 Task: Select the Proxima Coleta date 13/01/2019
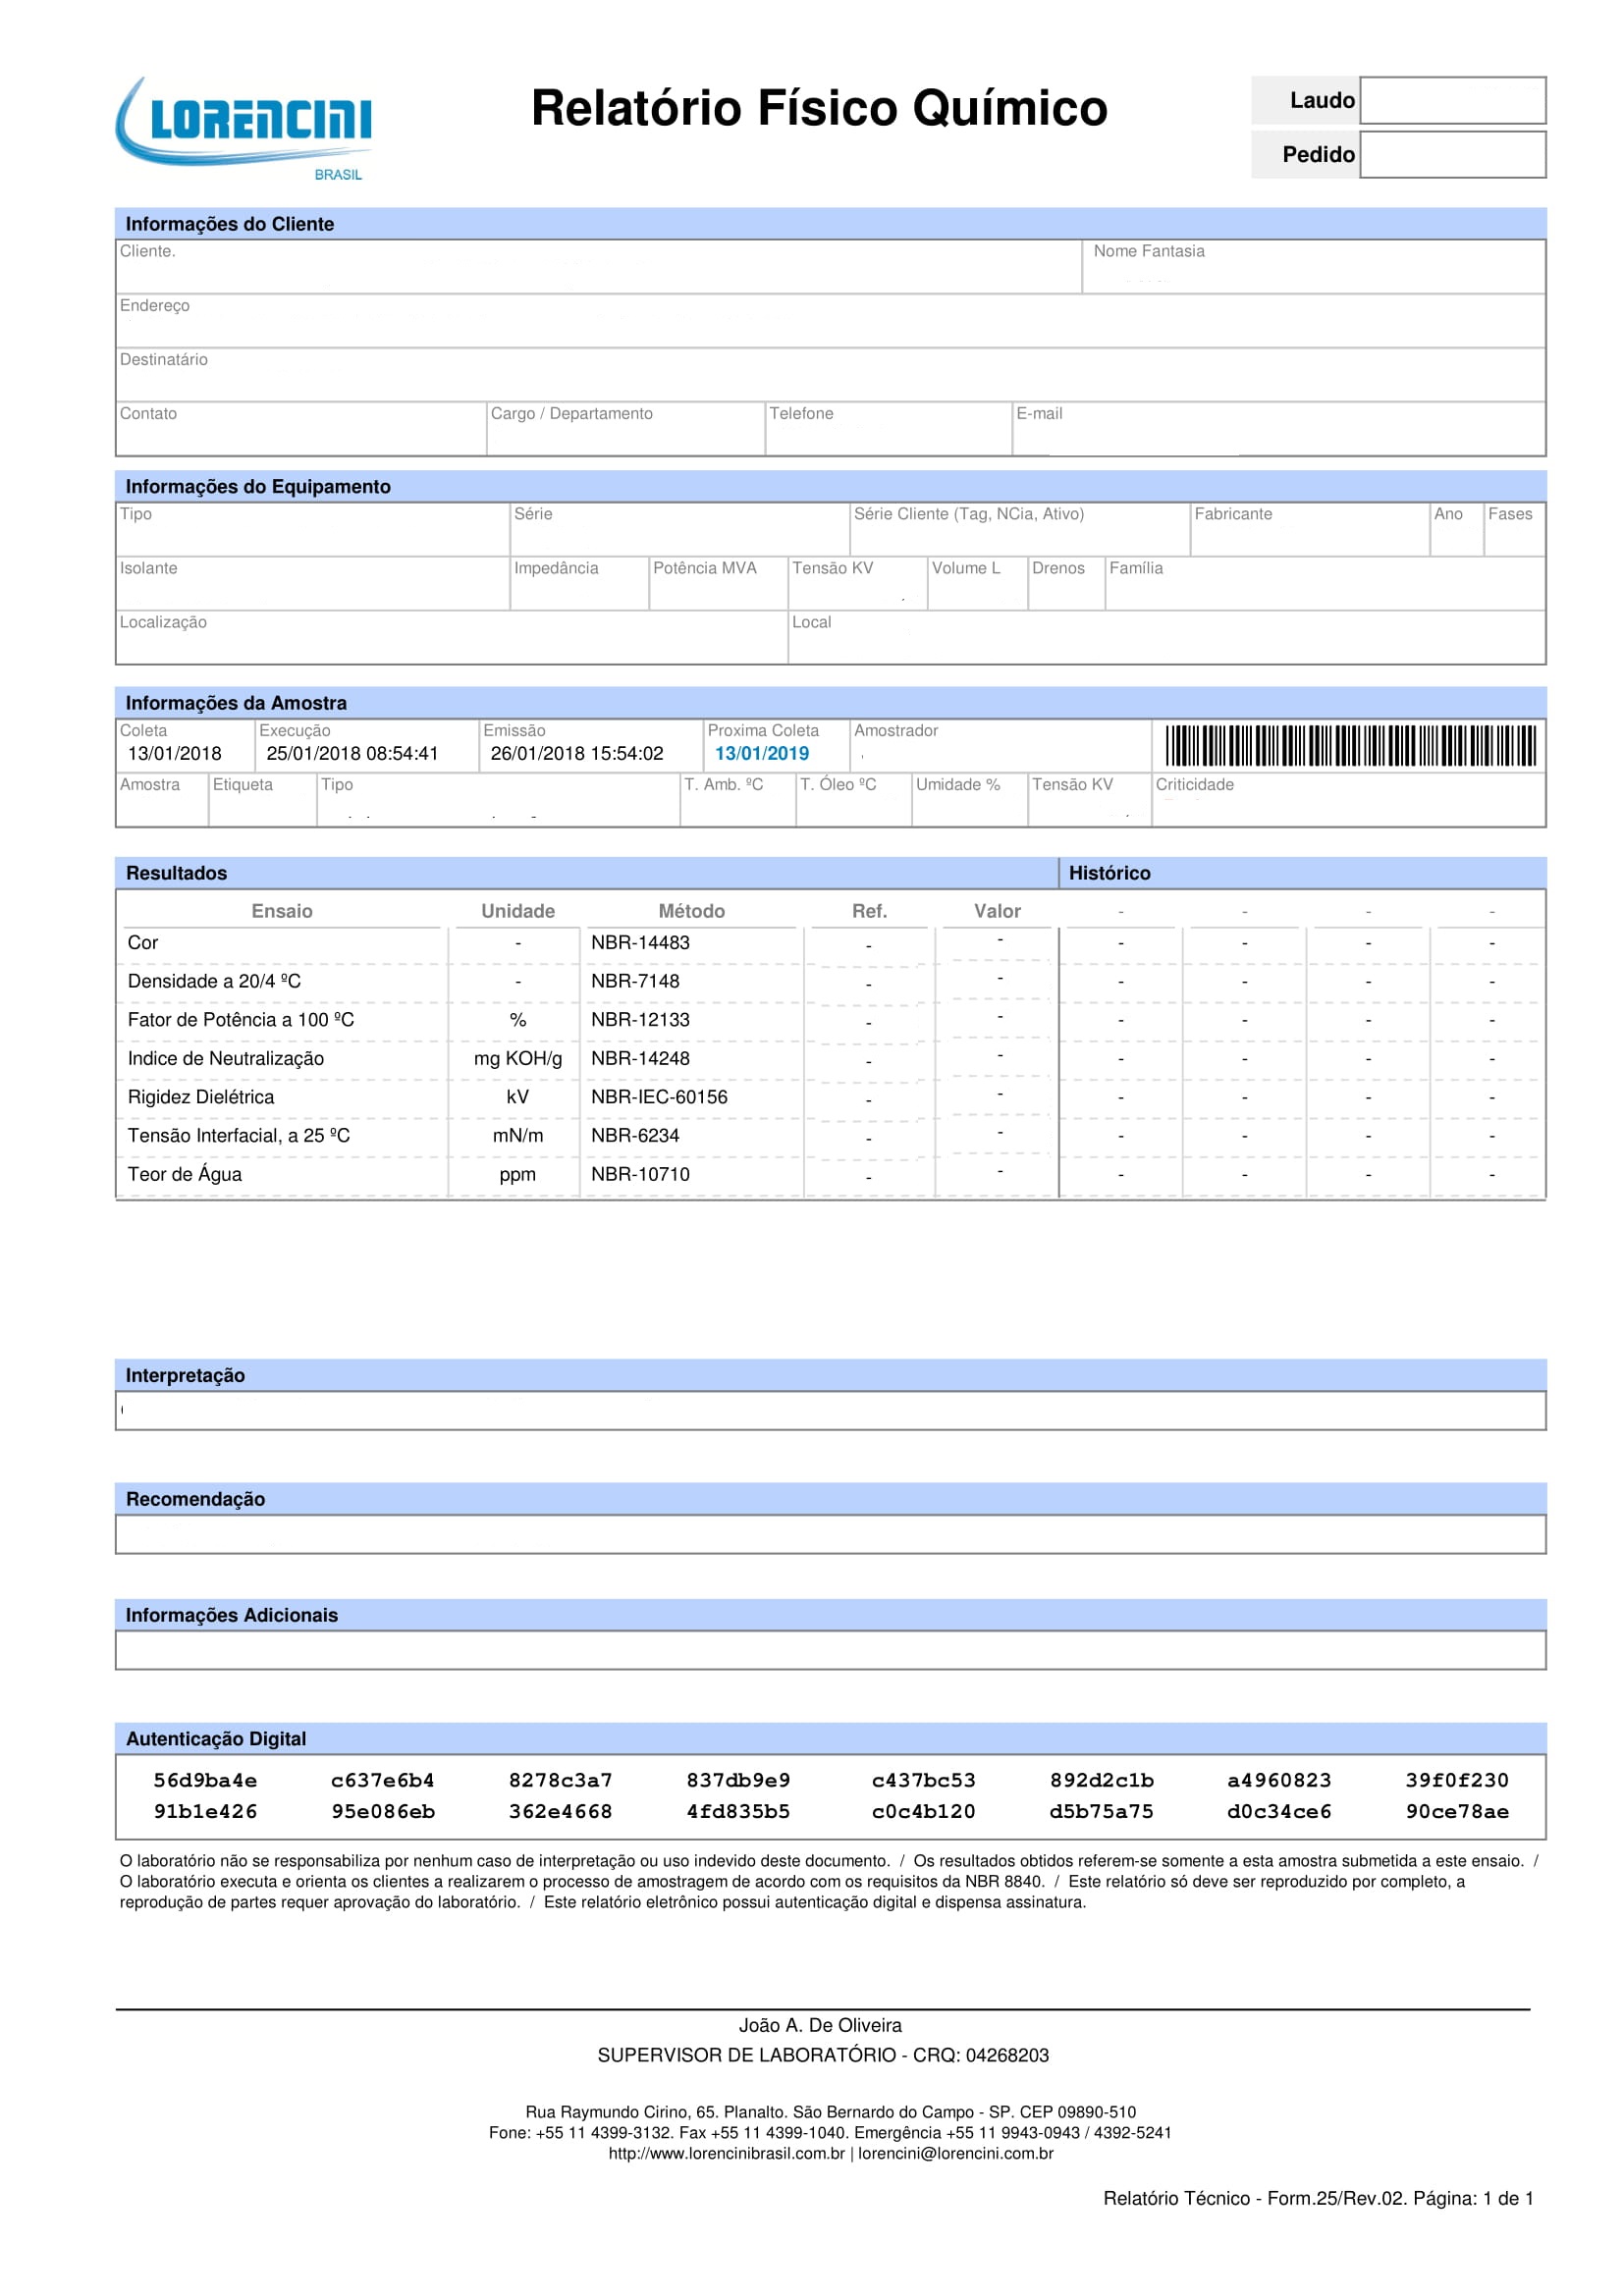click(x=761, y=754)
